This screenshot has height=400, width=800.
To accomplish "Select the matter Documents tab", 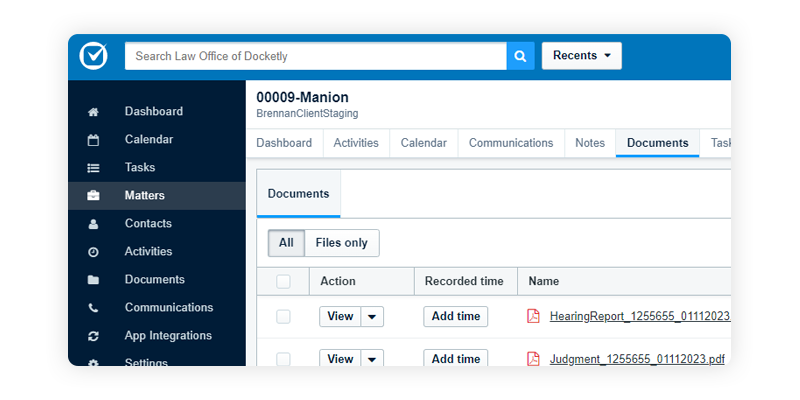I will (658, 143).
